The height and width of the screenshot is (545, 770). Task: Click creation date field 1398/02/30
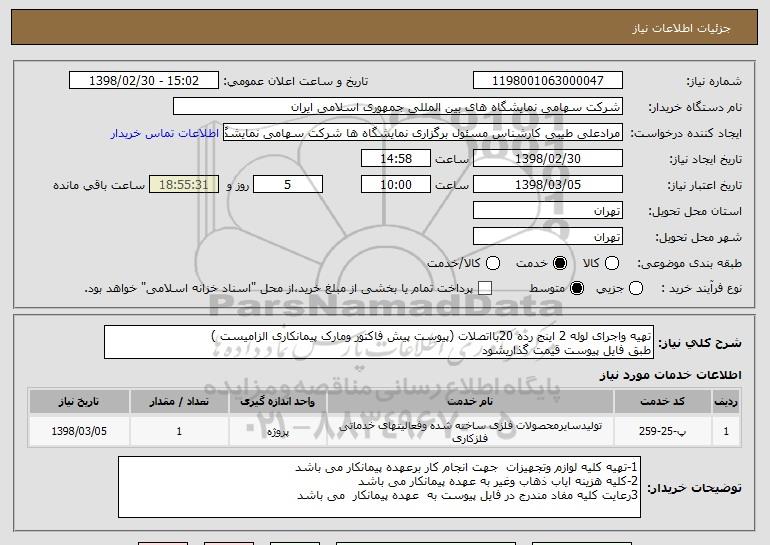tap(548, 159)
